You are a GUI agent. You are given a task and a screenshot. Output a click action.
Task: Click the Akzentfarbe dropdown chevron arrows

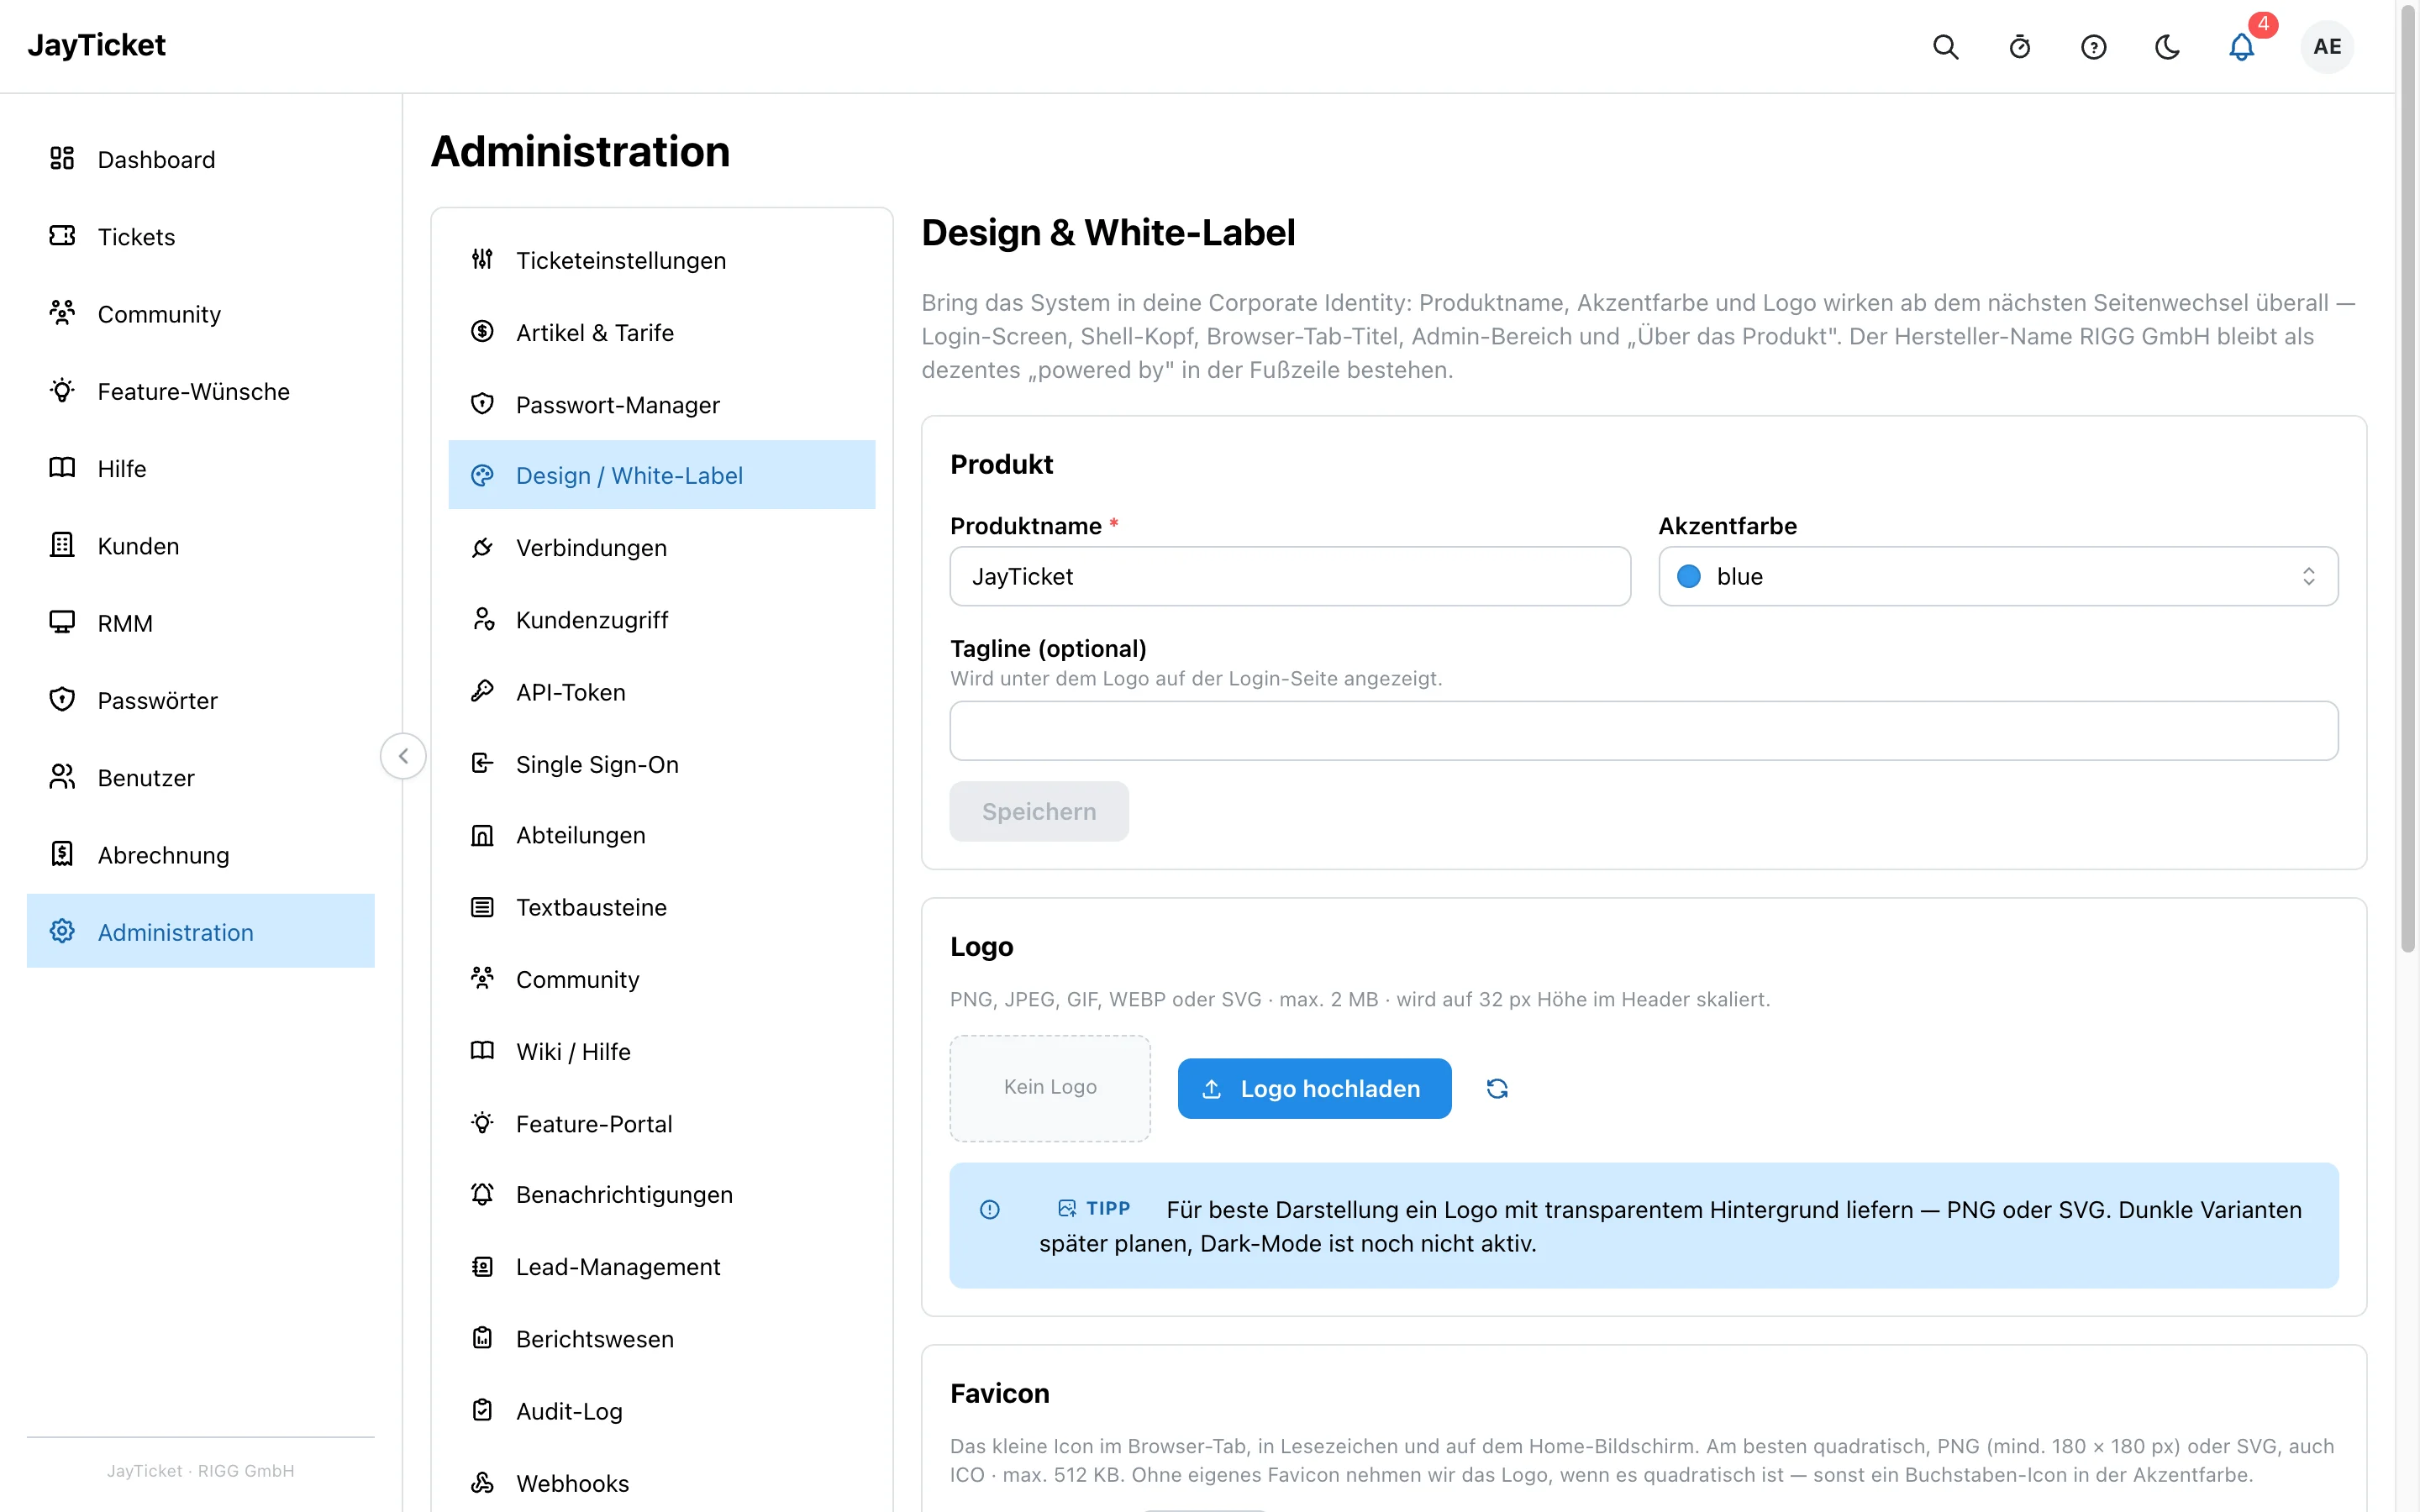click(2308, 576)
